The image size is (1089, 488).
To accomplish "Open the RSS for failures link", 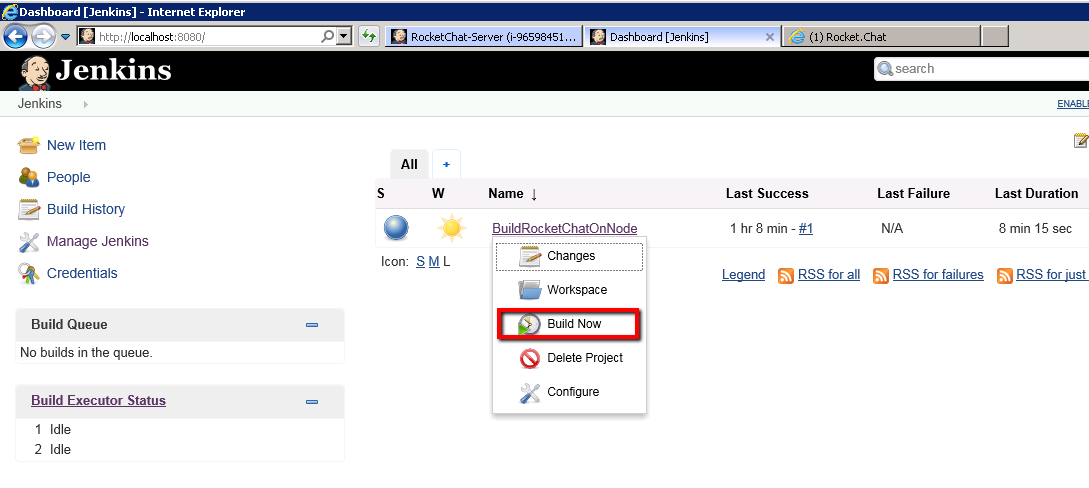I will 938,275.
